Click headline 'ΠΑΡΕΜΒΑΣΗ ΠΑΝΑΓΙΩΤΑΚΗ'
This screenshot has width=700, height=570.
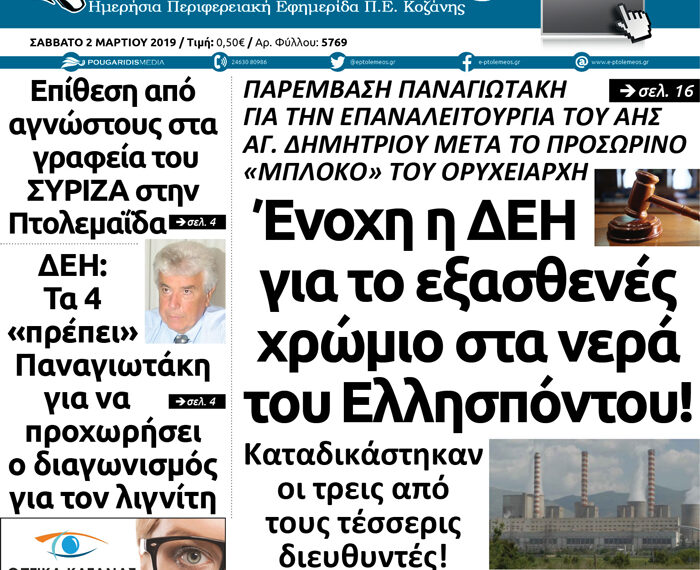(x=405, y=90)
